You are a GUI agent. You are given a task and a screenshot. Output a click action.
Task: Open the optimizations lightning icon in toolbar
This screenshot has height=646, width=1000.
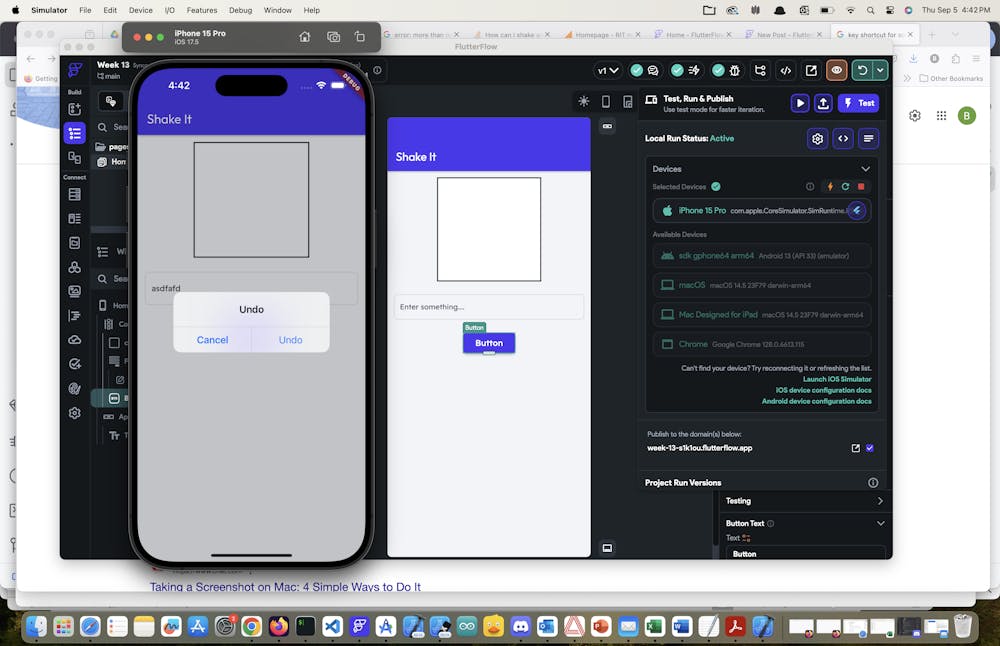pos(694,70)
